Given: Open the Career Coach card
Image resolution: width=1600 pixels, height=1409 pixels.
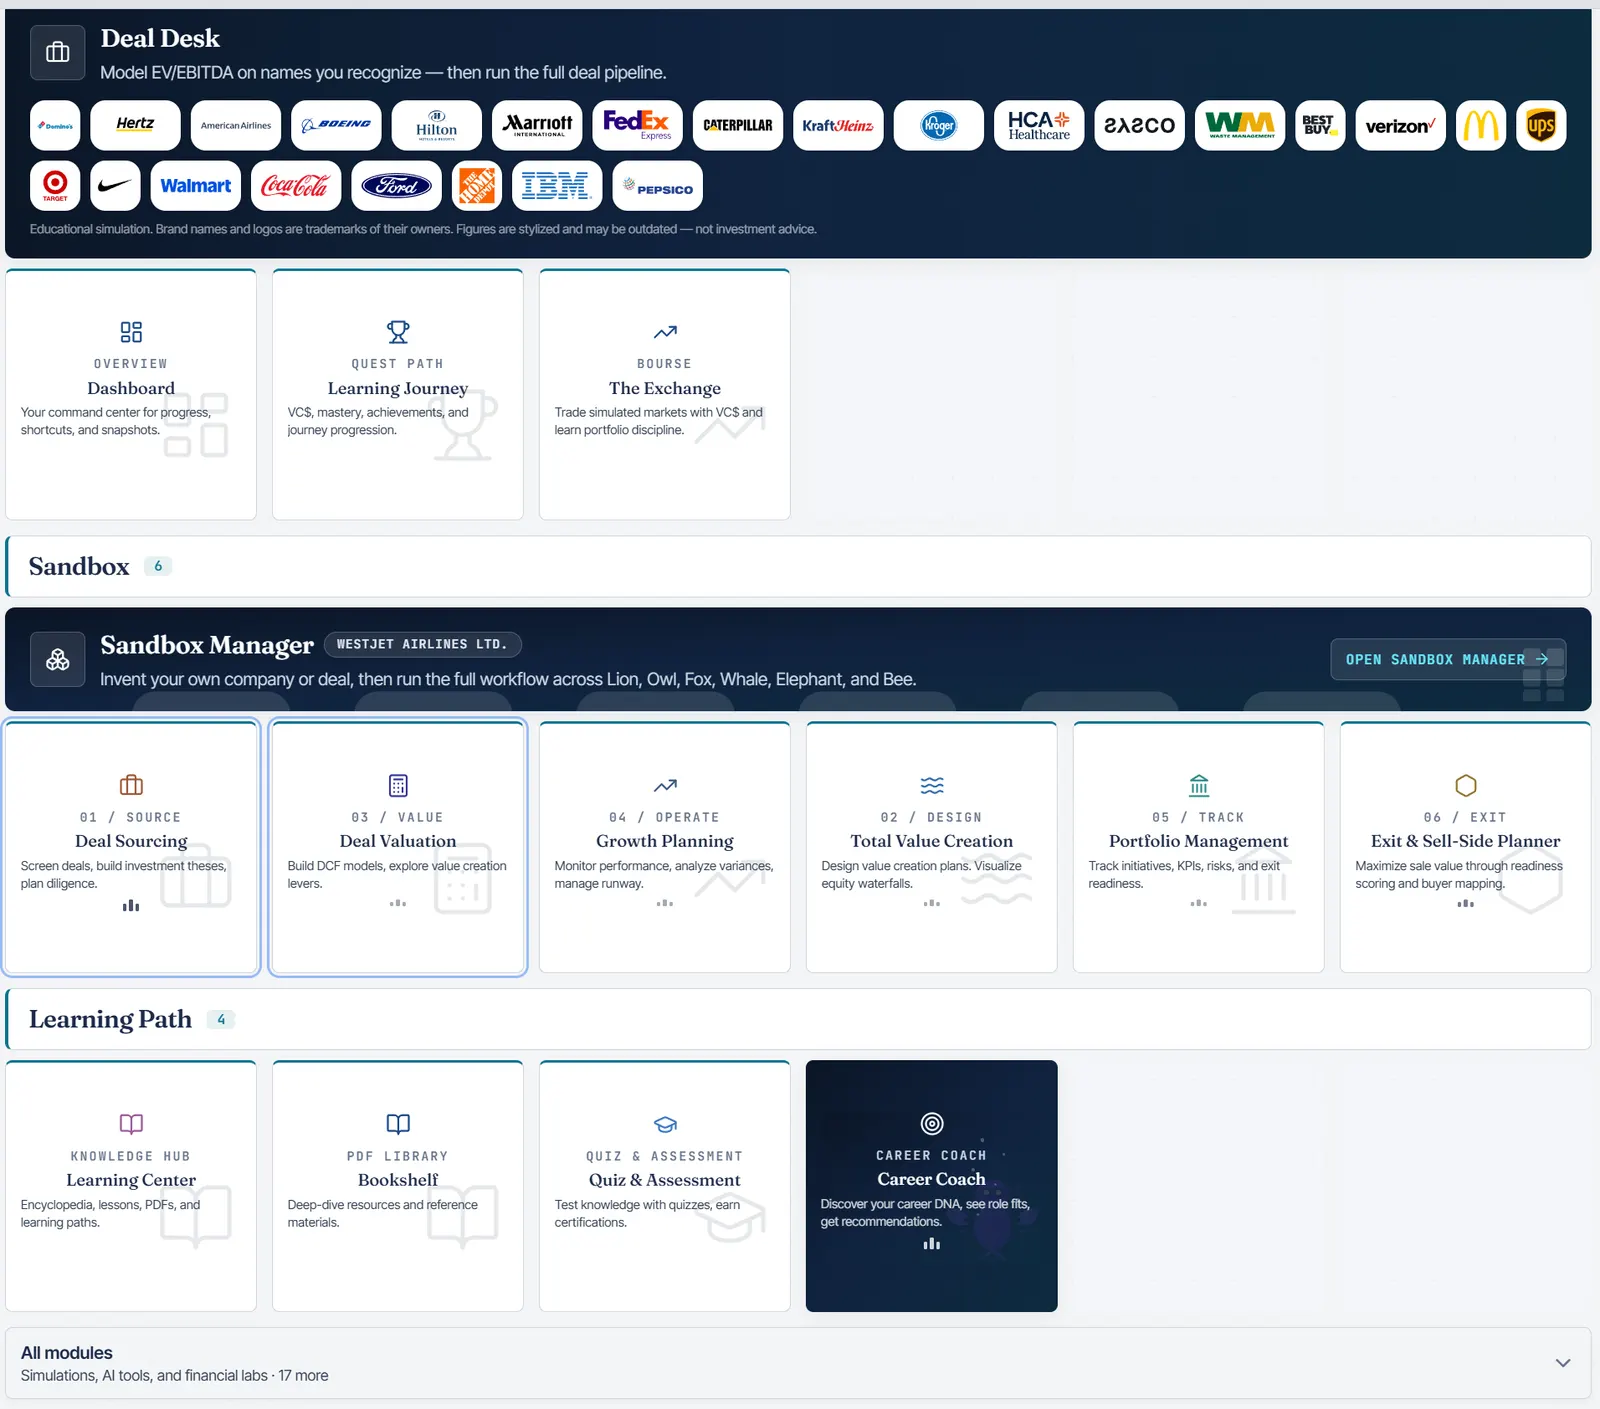Looking at the screenshot, I should [932, 1186].
